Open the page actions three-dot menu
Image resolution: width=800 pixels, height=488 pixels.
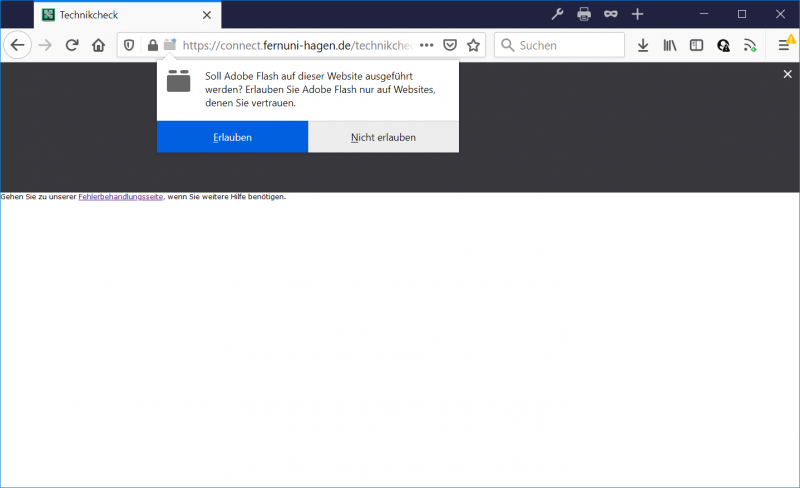(427, 45)
